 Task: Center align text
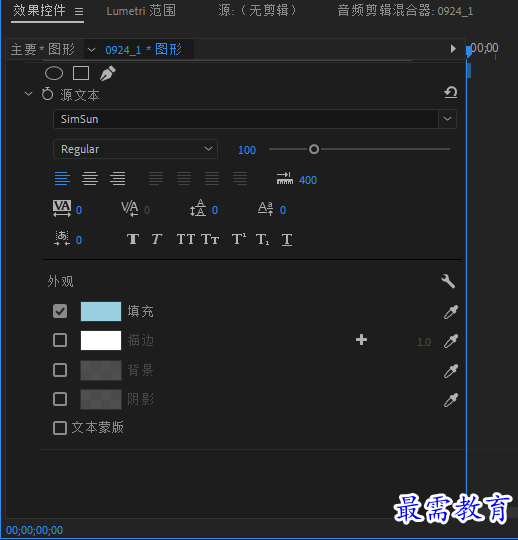tap(90, 179)
